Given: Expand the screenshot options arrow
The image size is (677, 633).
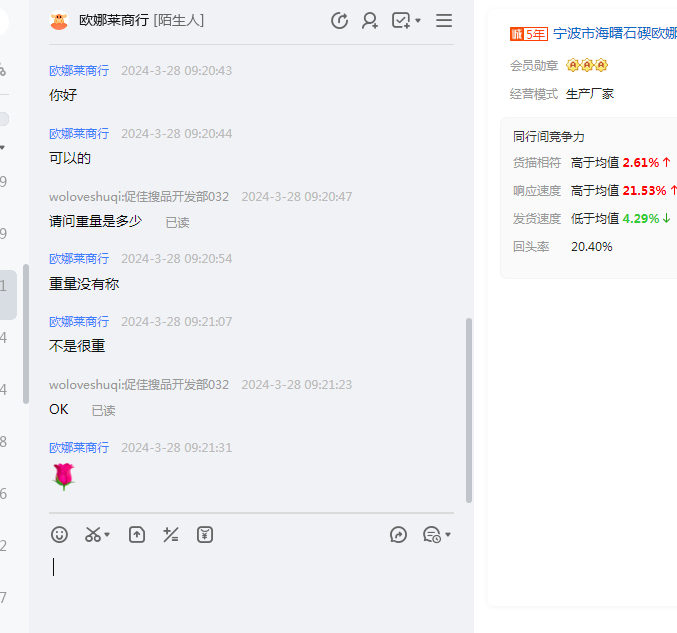Looking at the screenshot, I should point(107,535).
